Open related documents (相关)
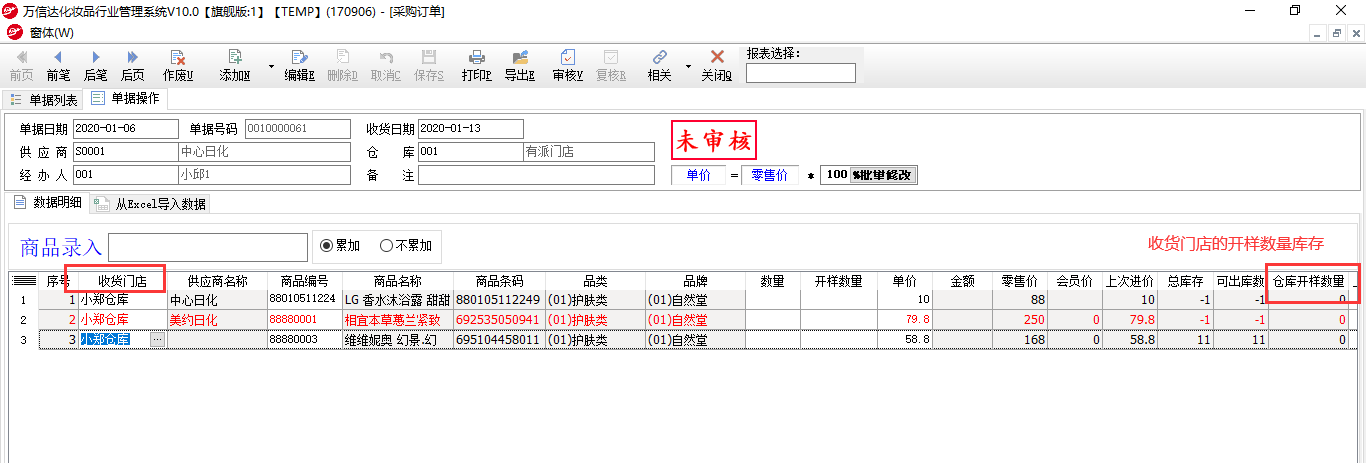Screen dimensions: 1366x463 [659, 66]
